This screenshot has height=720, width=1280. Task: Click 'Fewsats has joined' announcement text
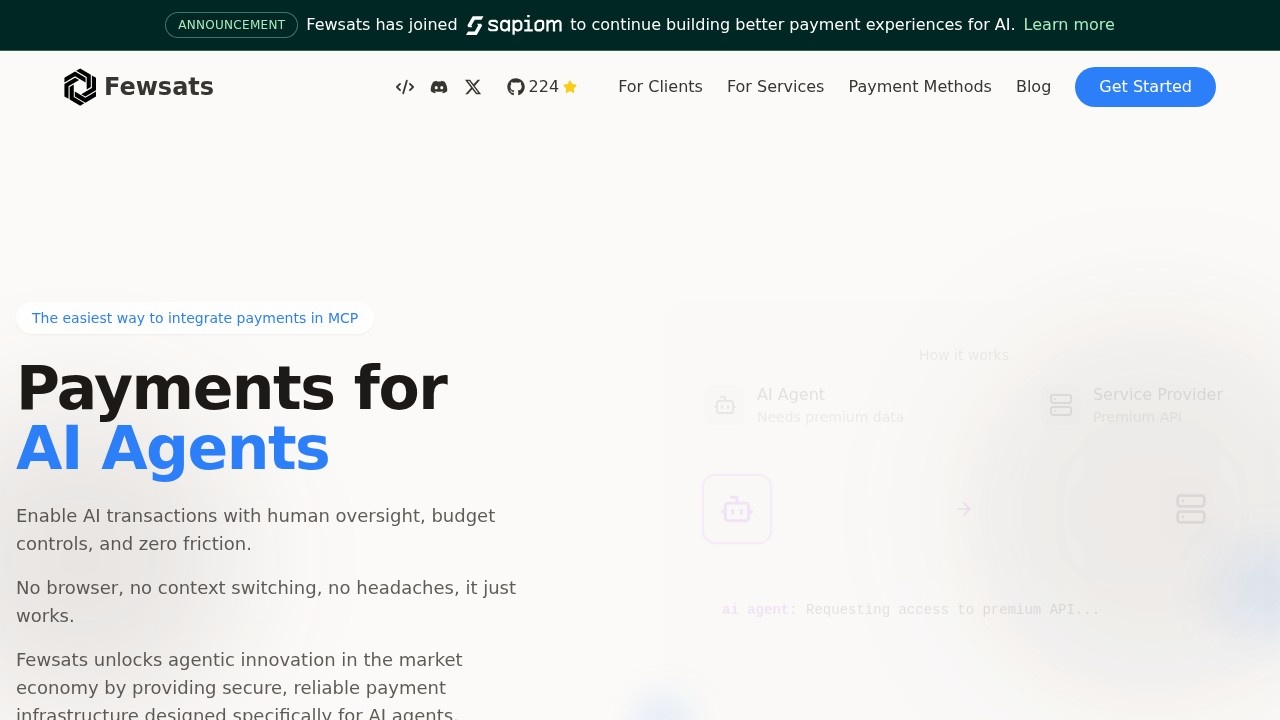pyautogui.click(x=381, y=25)
